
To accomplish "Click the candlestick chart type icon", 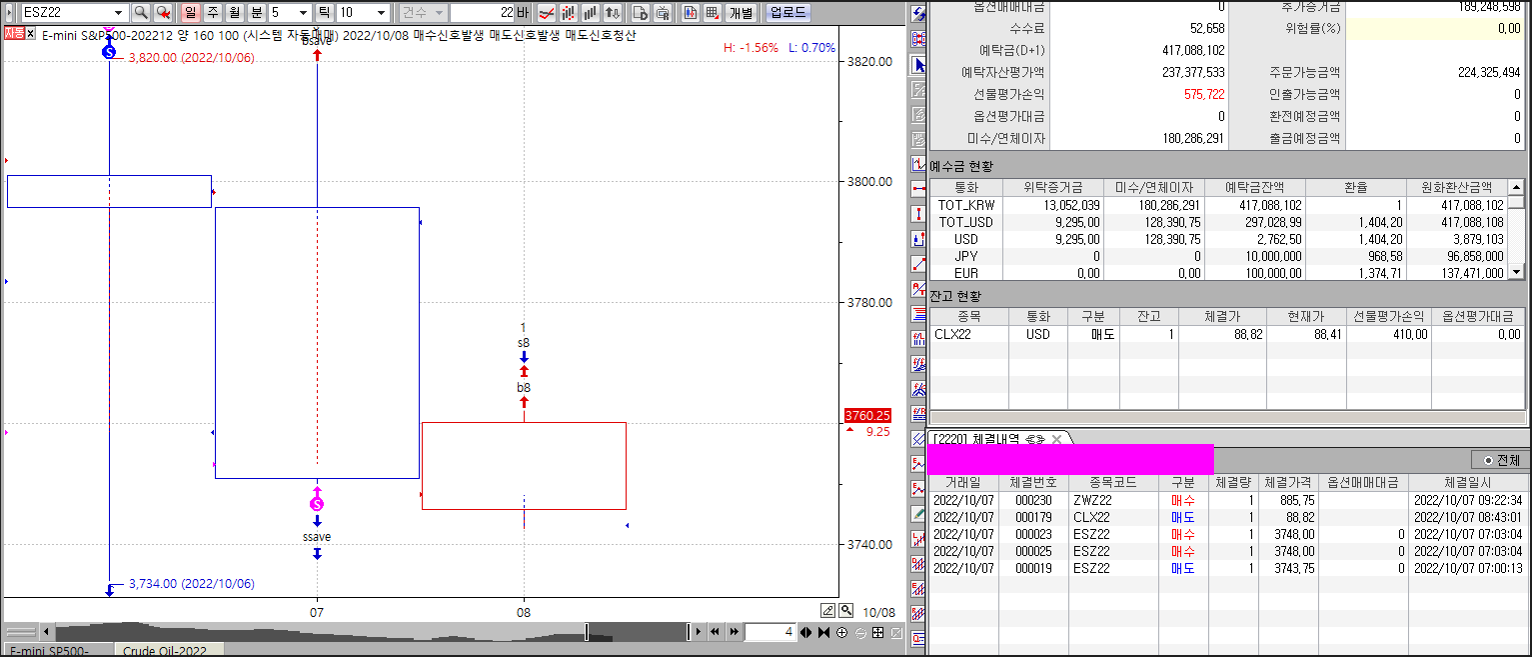I will tap(568, 13).
